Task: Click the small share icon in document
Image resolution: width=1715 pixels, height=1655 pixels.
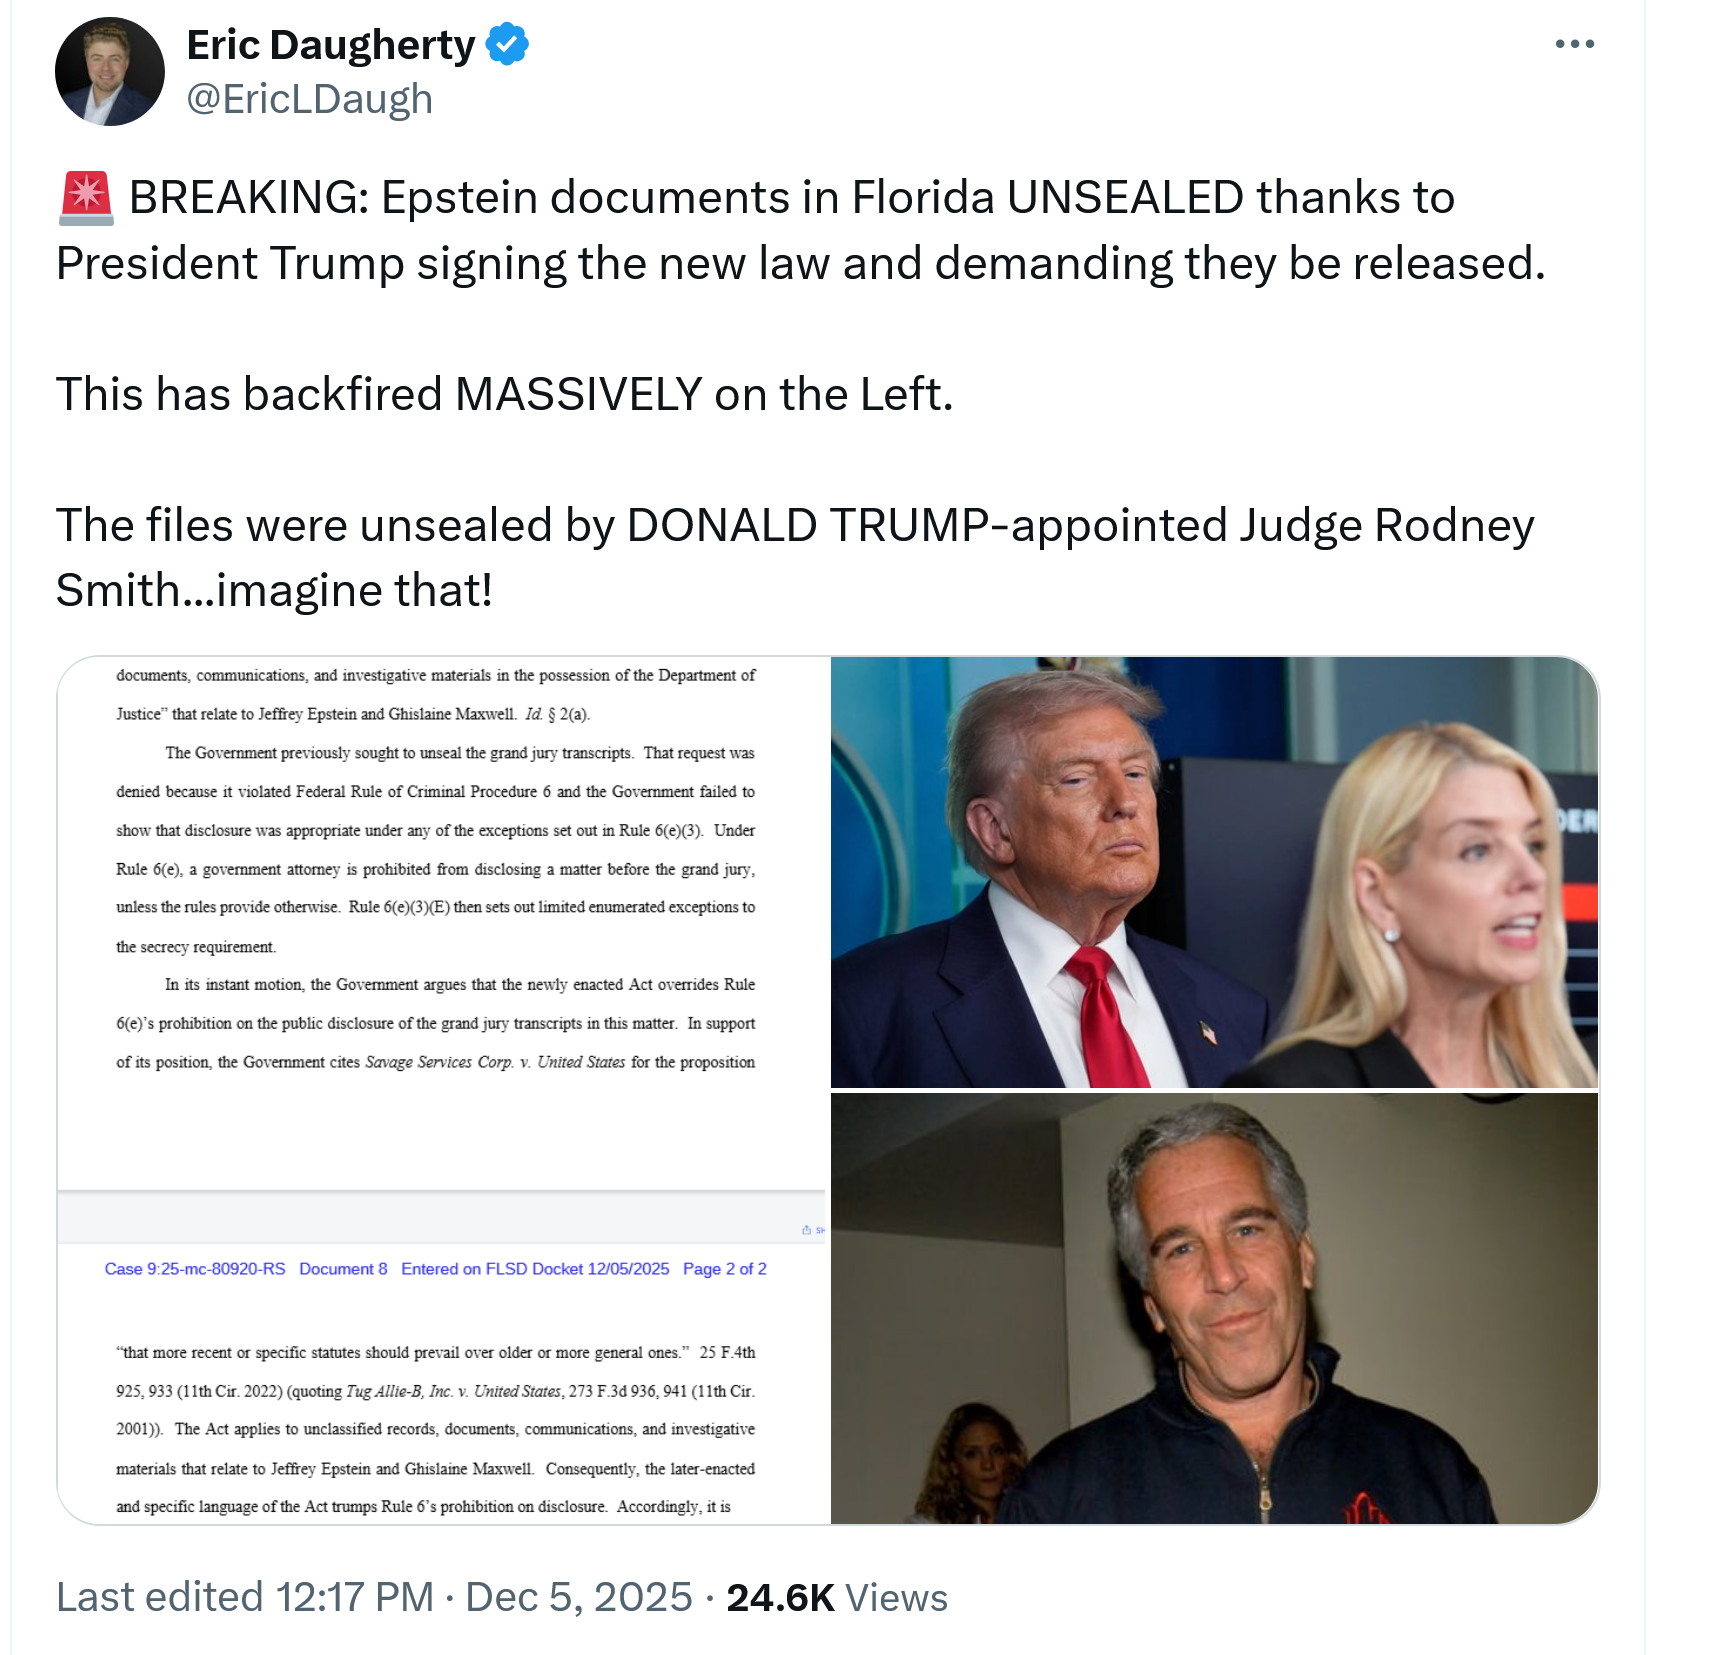Action: tap(807, 1230)
